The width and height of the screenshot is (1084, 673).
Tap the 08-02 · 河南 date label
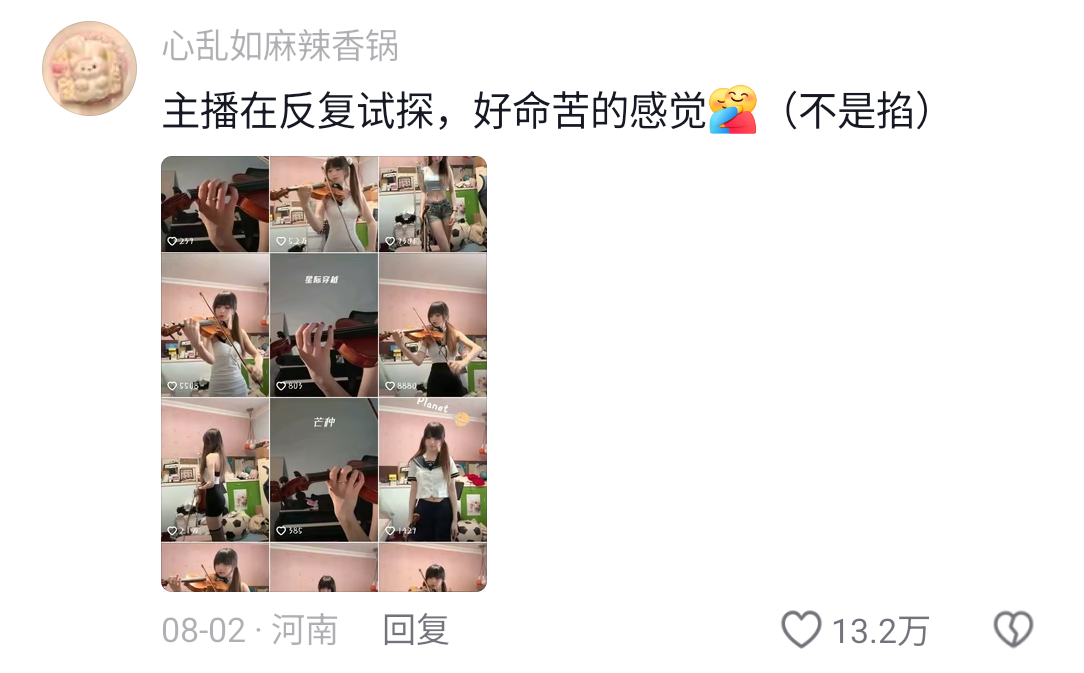click(250, 630)
